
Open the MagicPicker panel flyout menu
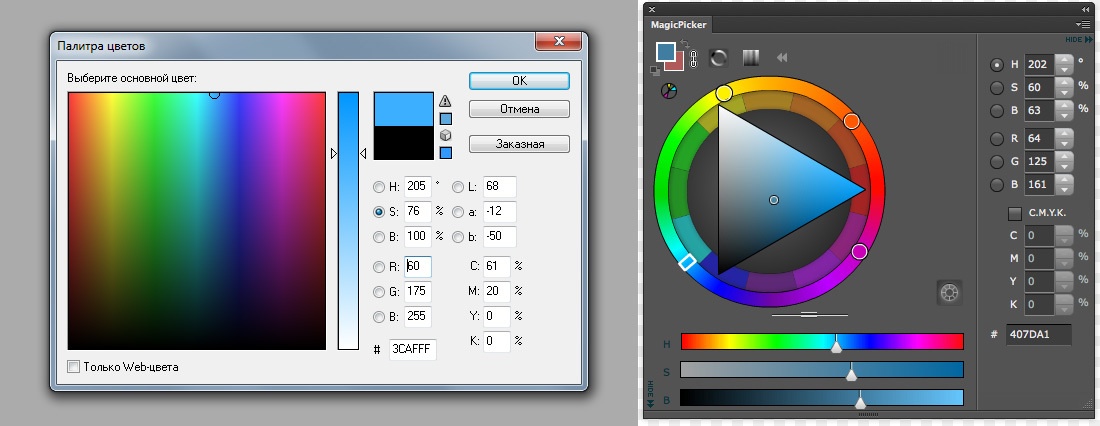click(x=1085, y=25)
